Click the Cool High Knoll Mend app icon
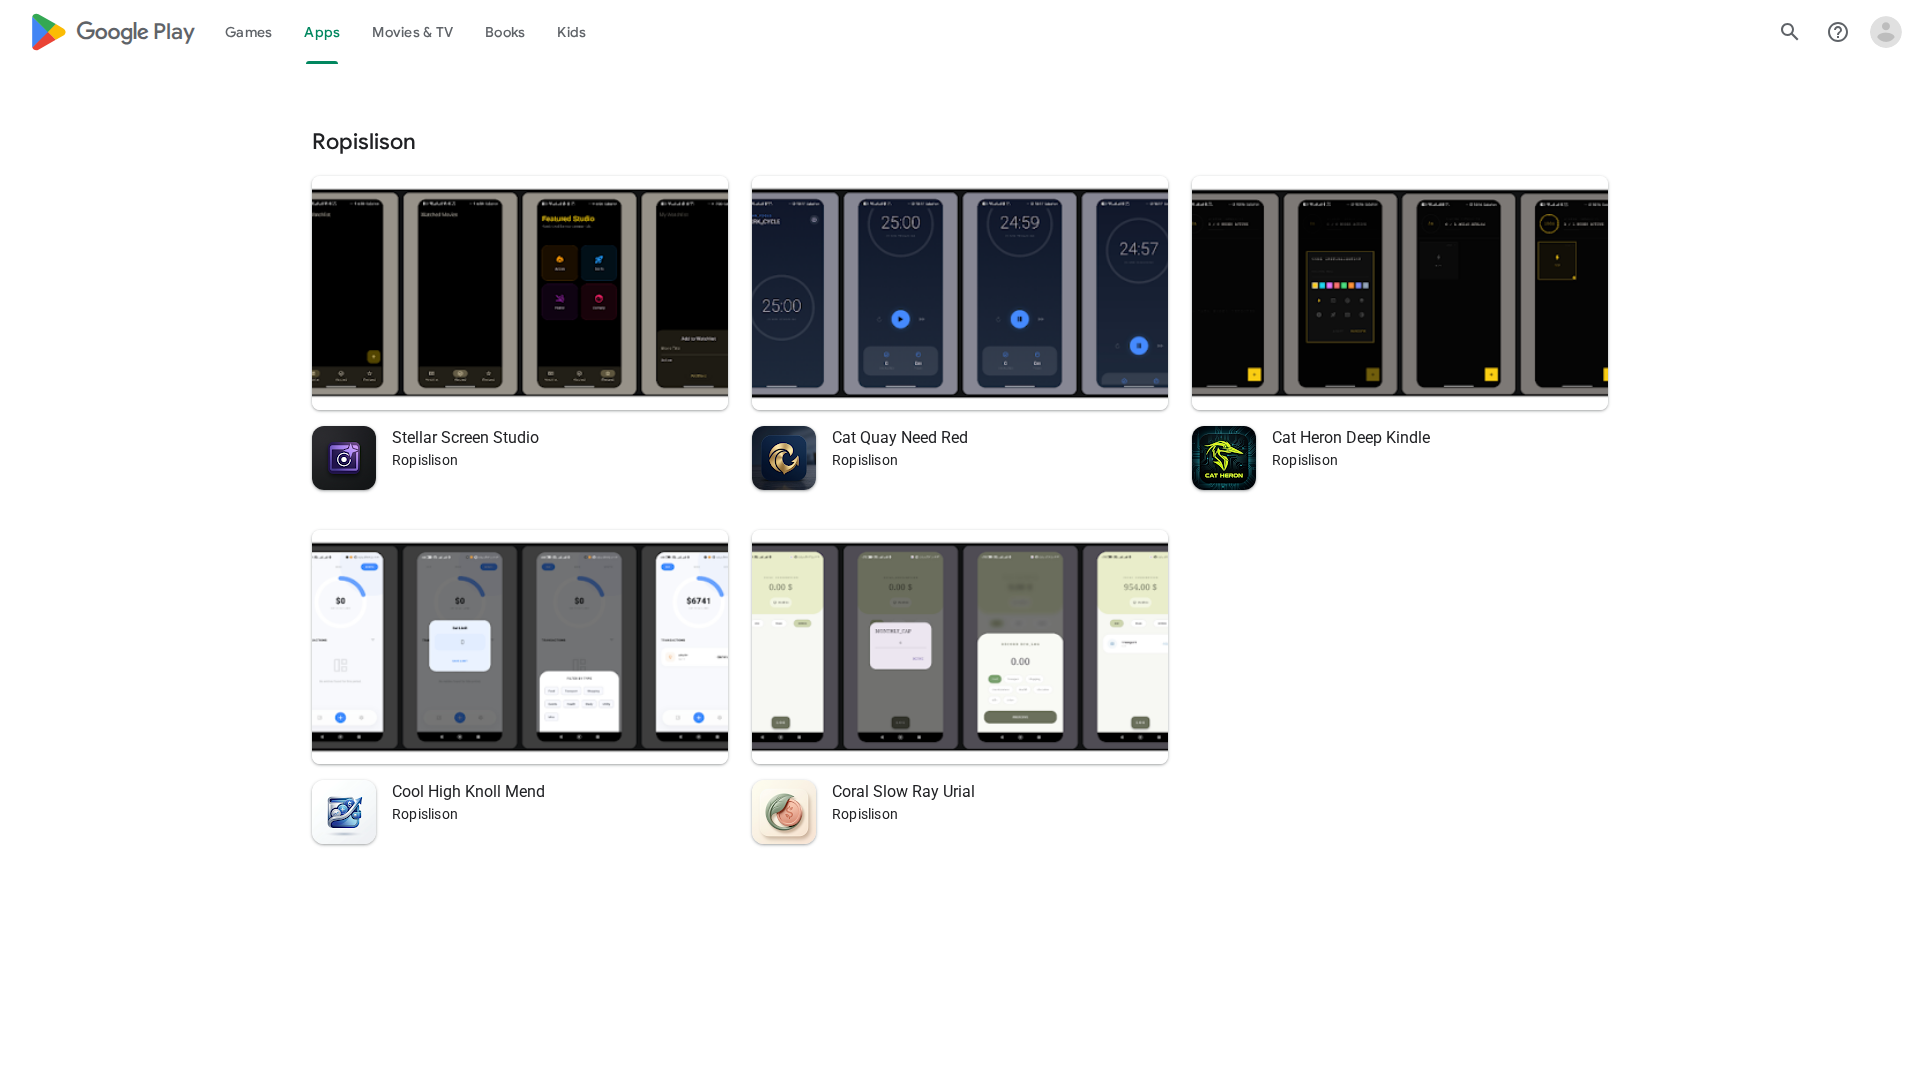 pos(344,812)
